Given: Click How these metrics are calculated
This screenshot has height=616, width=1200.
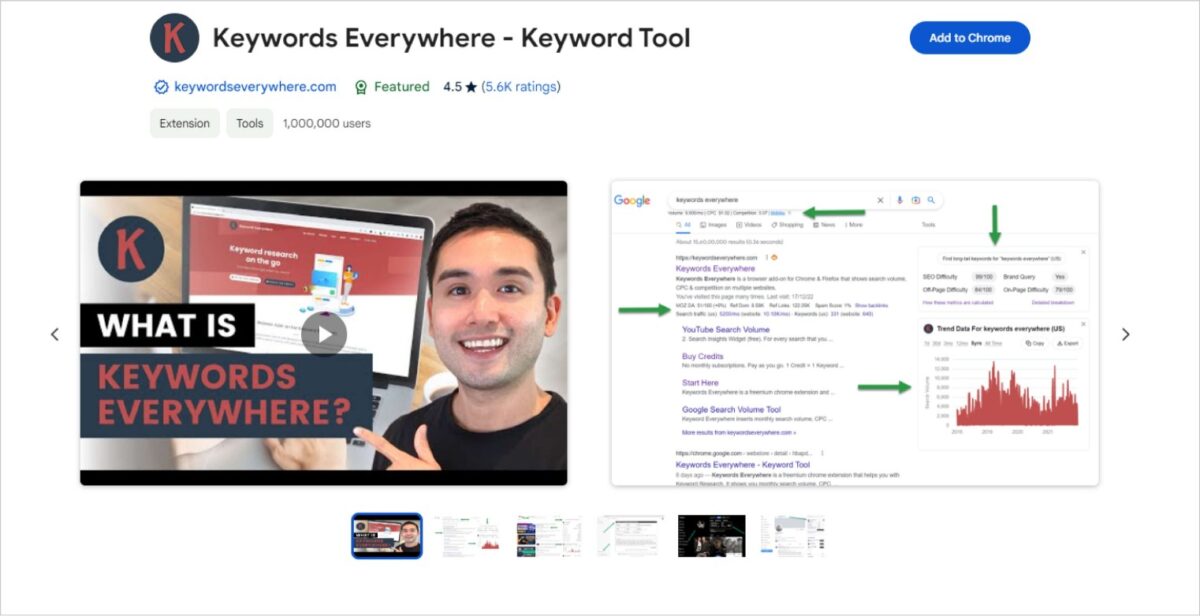Looking at the screenshot, I should coord(958,302).
